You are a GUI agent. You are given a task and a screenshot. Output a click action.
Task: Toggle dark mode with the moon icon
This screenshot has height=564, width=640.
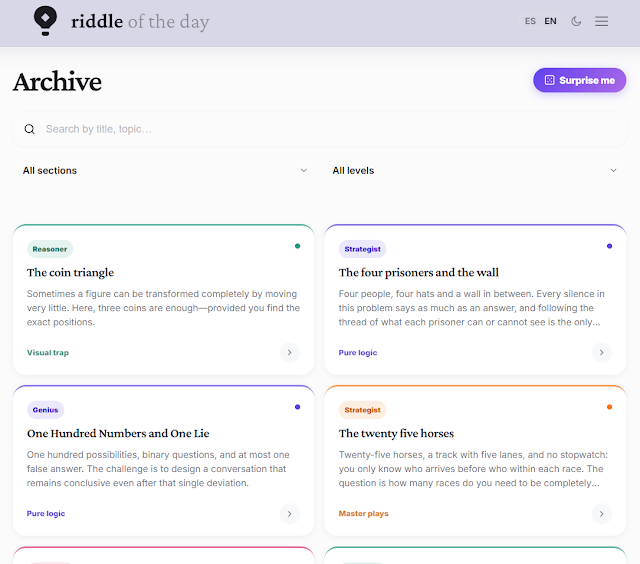576,21
